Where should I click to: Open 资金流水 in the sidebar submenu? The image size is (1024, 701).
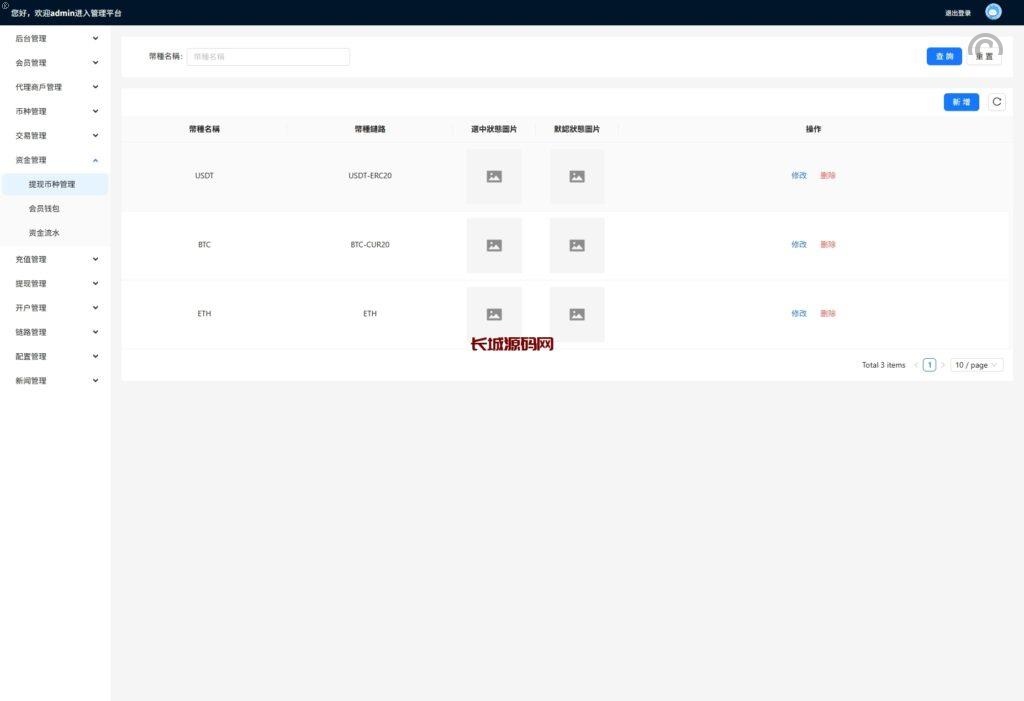pos(44,233)
